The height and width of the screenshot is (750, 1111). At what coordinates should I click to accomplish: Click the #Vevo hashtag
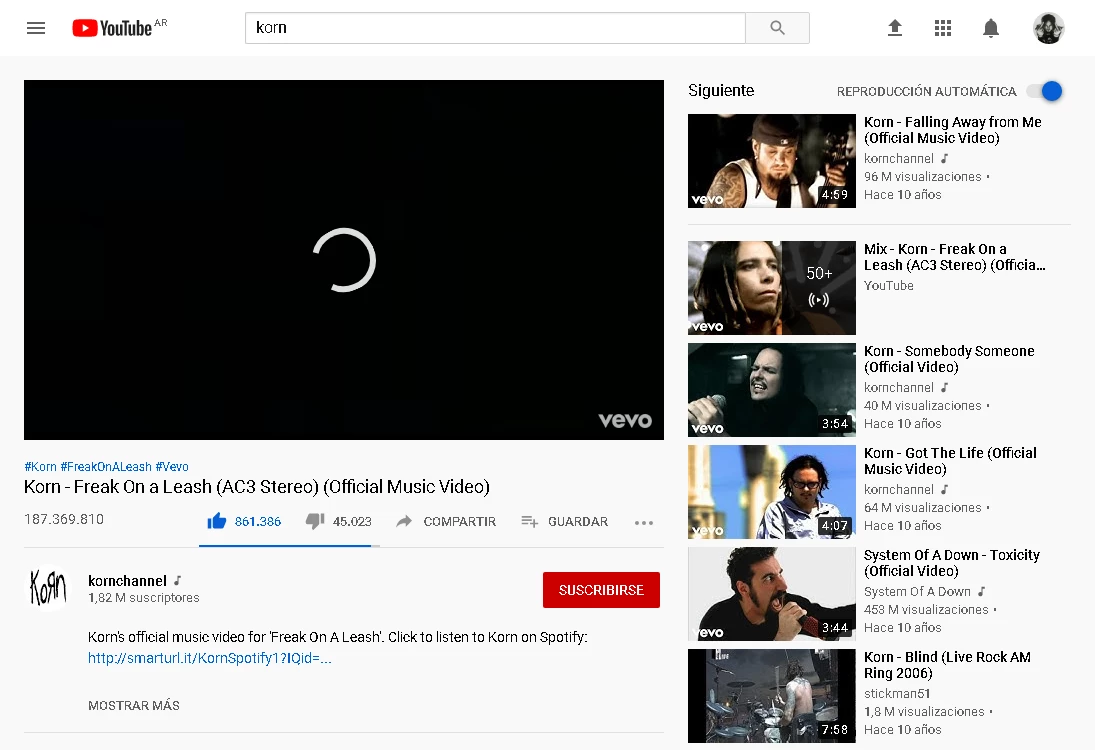point(172,467)
